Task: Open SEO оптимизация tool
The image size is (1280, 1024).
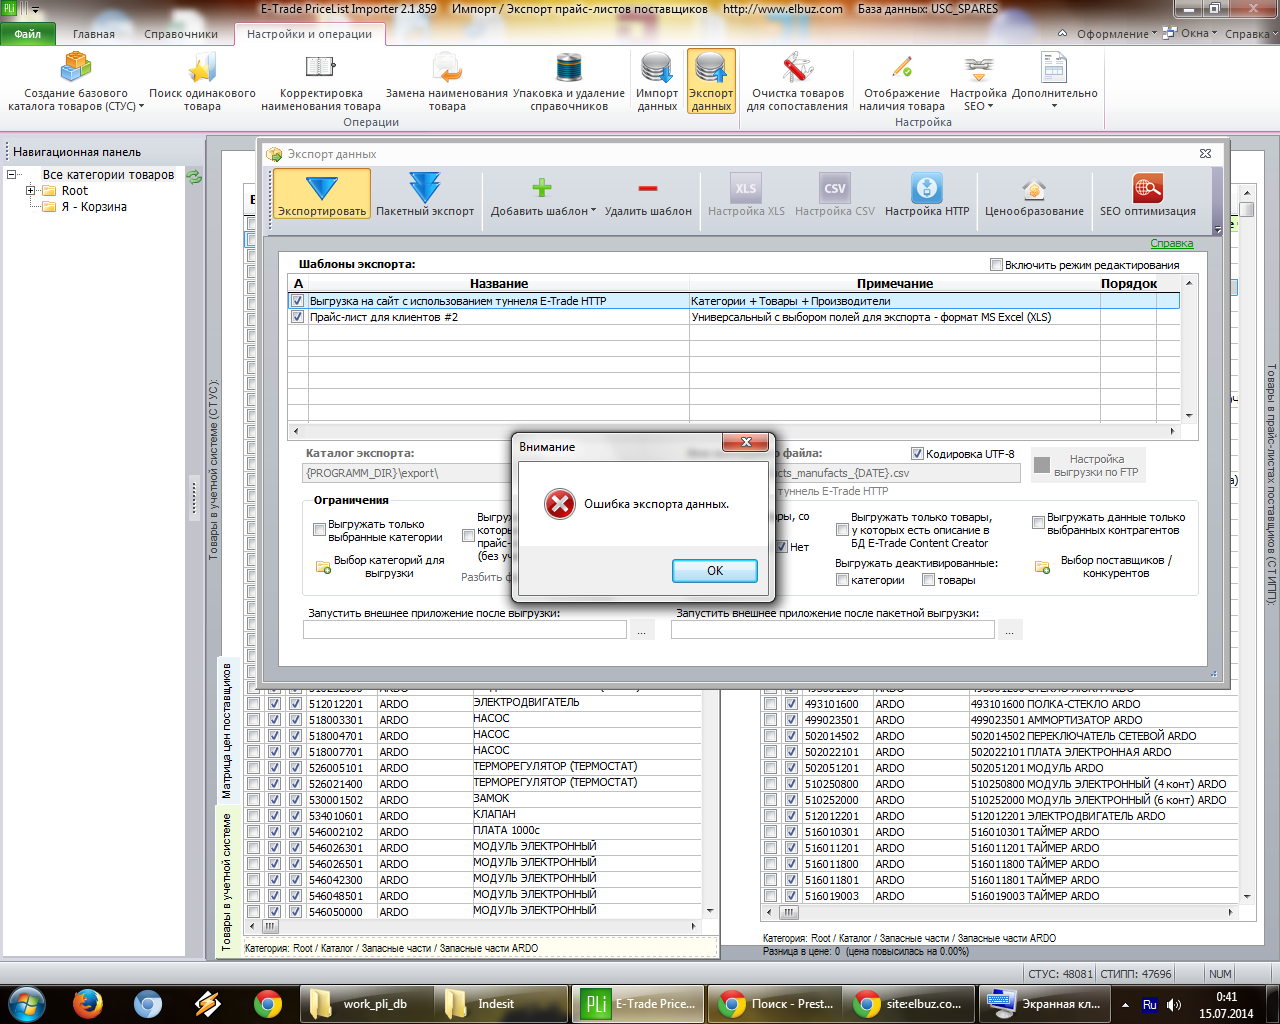Action: tap(1147, 193)
